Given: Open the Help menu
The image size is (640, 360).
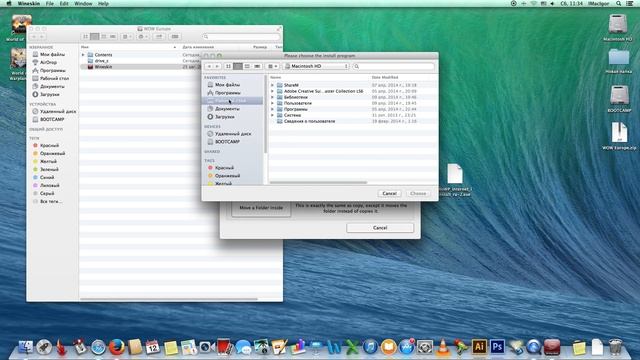Looking at the screenshot, I should click(x=103, y=3).
